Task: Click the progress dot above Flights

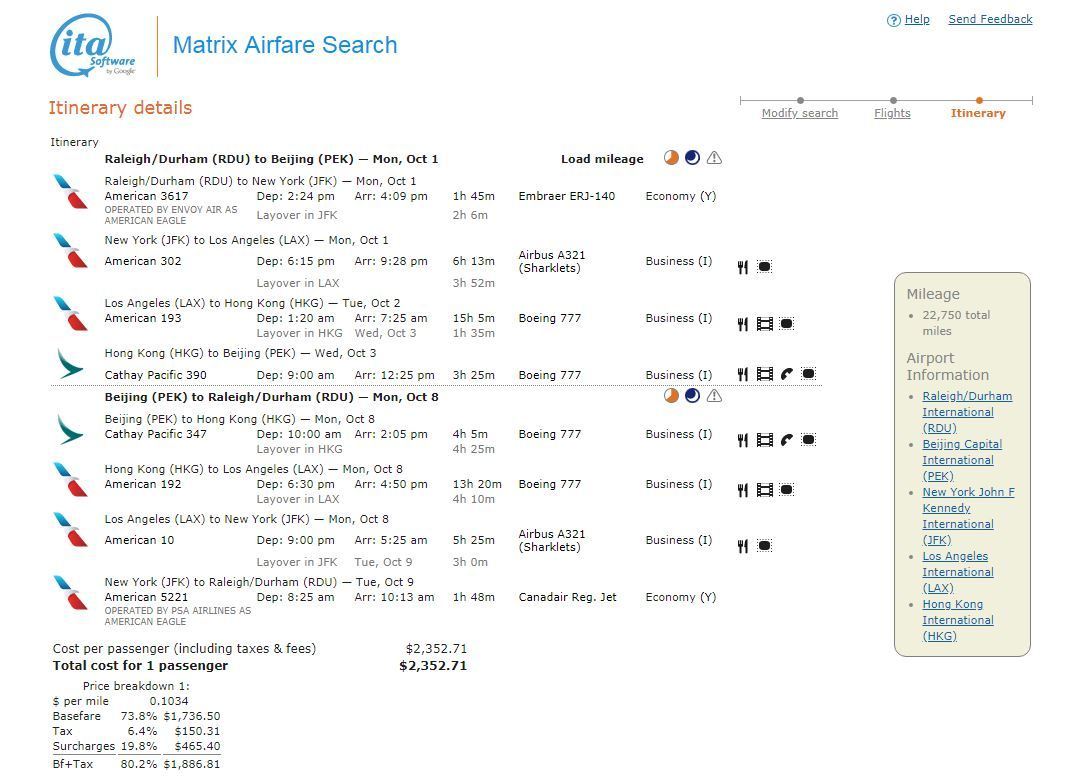Action: [x=893, y=100]
